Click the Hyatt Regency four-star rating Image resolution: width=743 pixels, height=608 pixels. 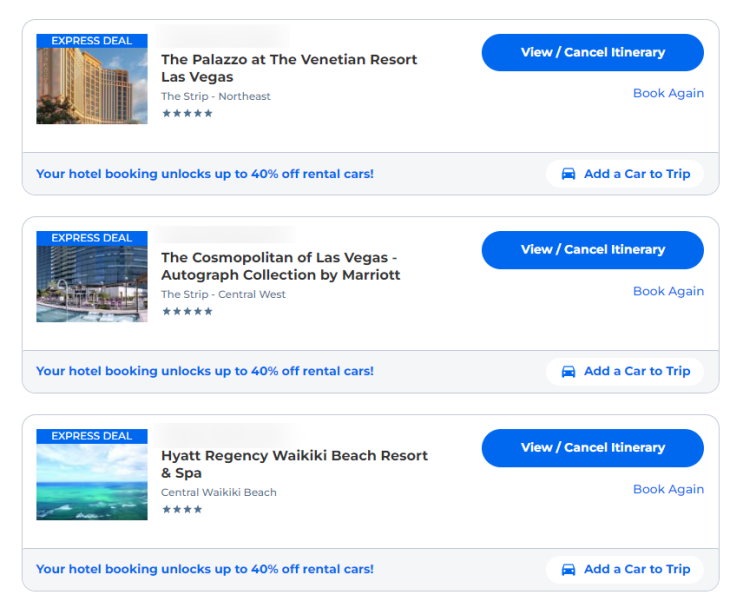point(182,510)
